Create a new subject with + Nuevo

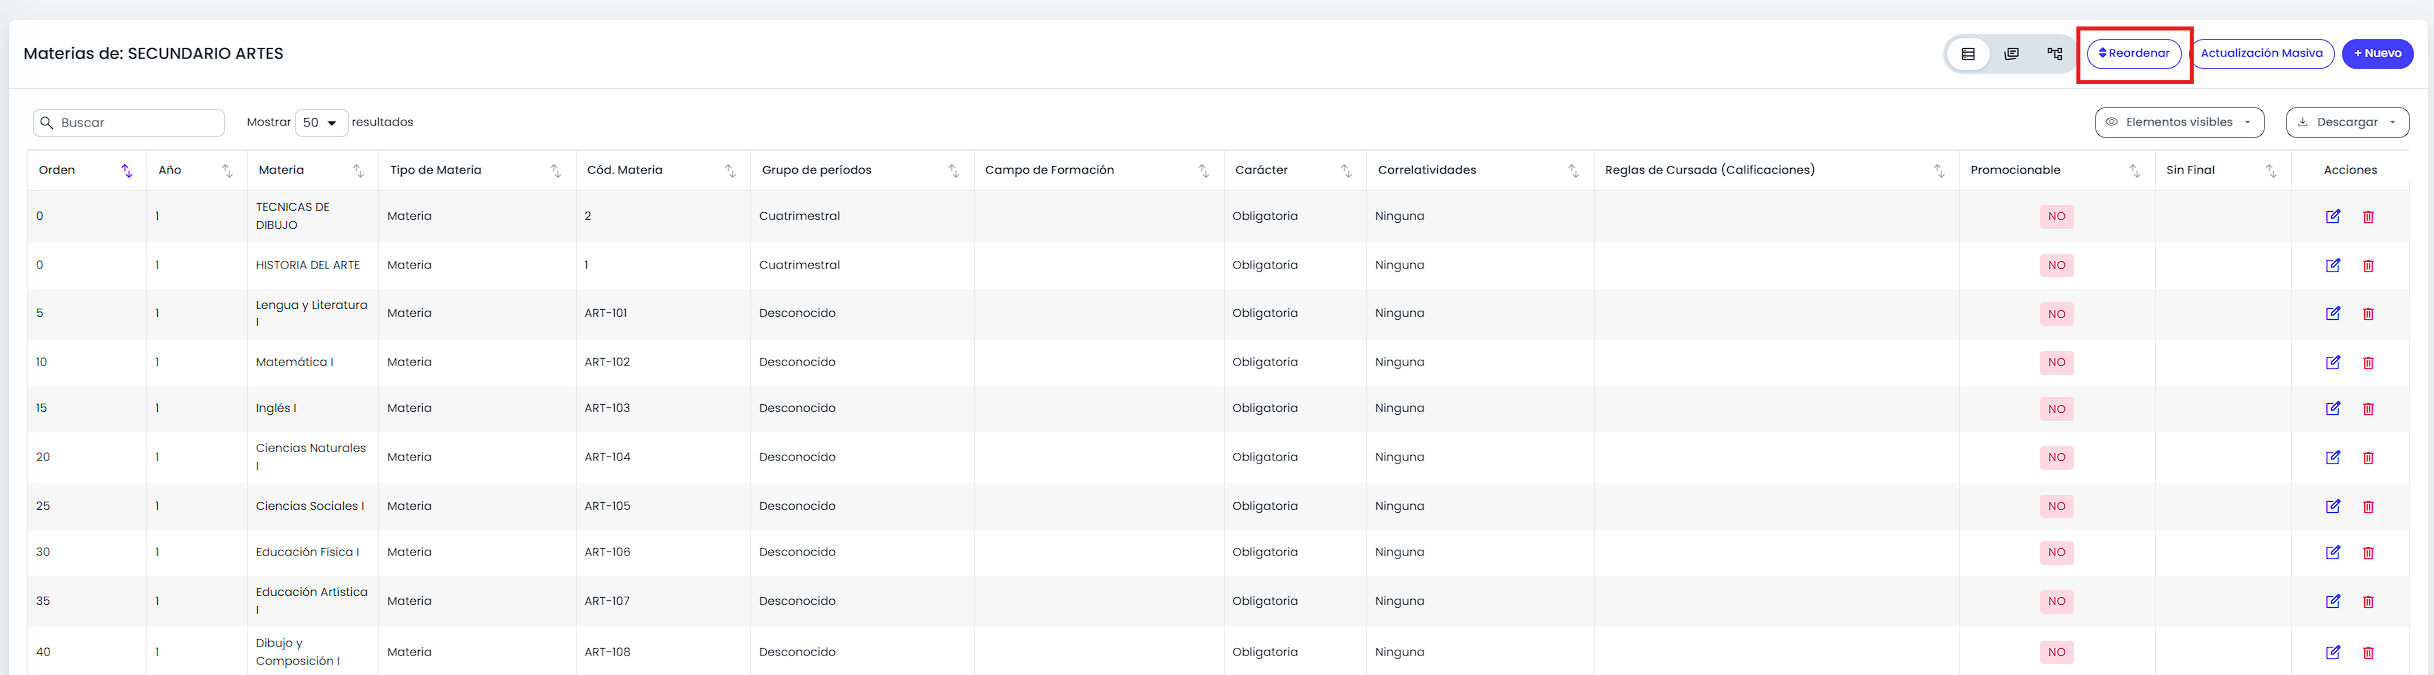2378,54
